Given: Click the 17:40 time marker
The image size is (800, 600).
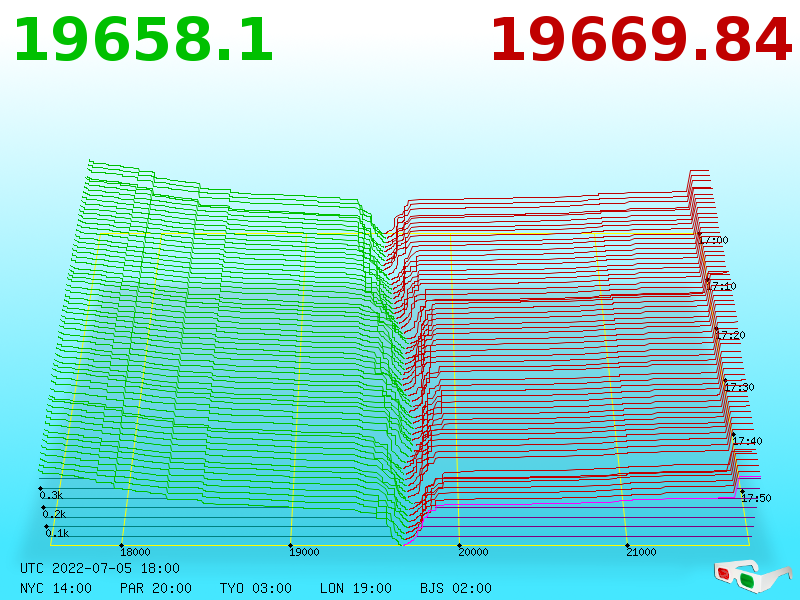Looking at the screenshot, I should point(747,441).
